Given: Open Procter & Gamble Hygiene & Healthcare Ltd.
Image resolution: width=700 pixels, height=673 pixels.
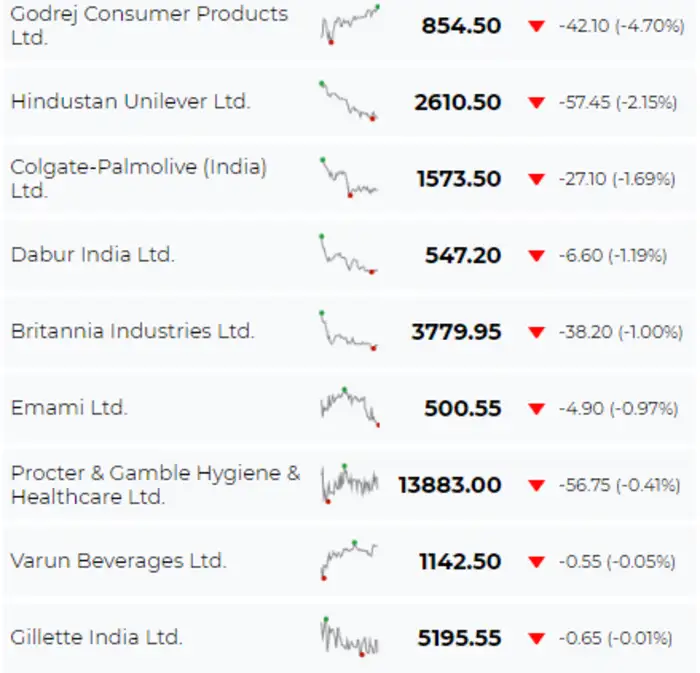Looking at the screenshot, I should coord(155,484).
